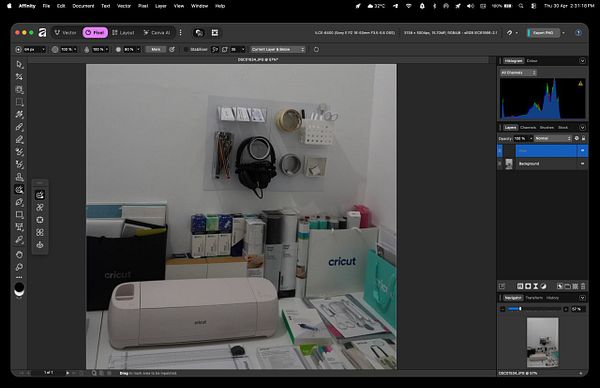Select the Hand view tool
This screenshot has width=600, height=388.
19,254
